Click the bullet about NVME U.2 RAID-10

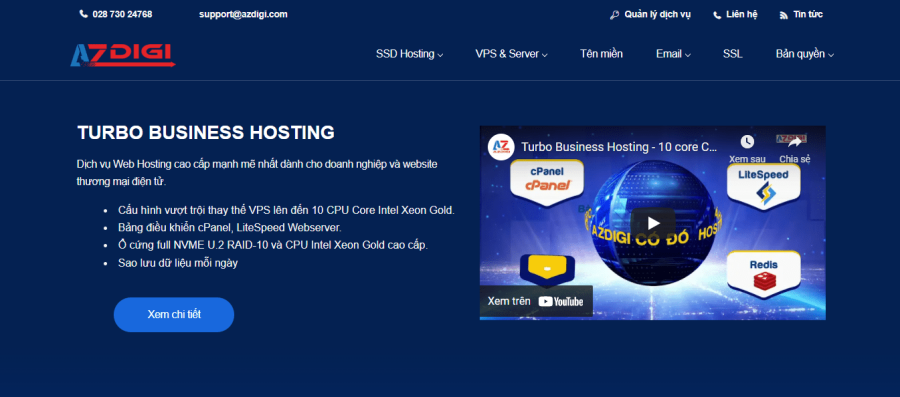(273, 245)
